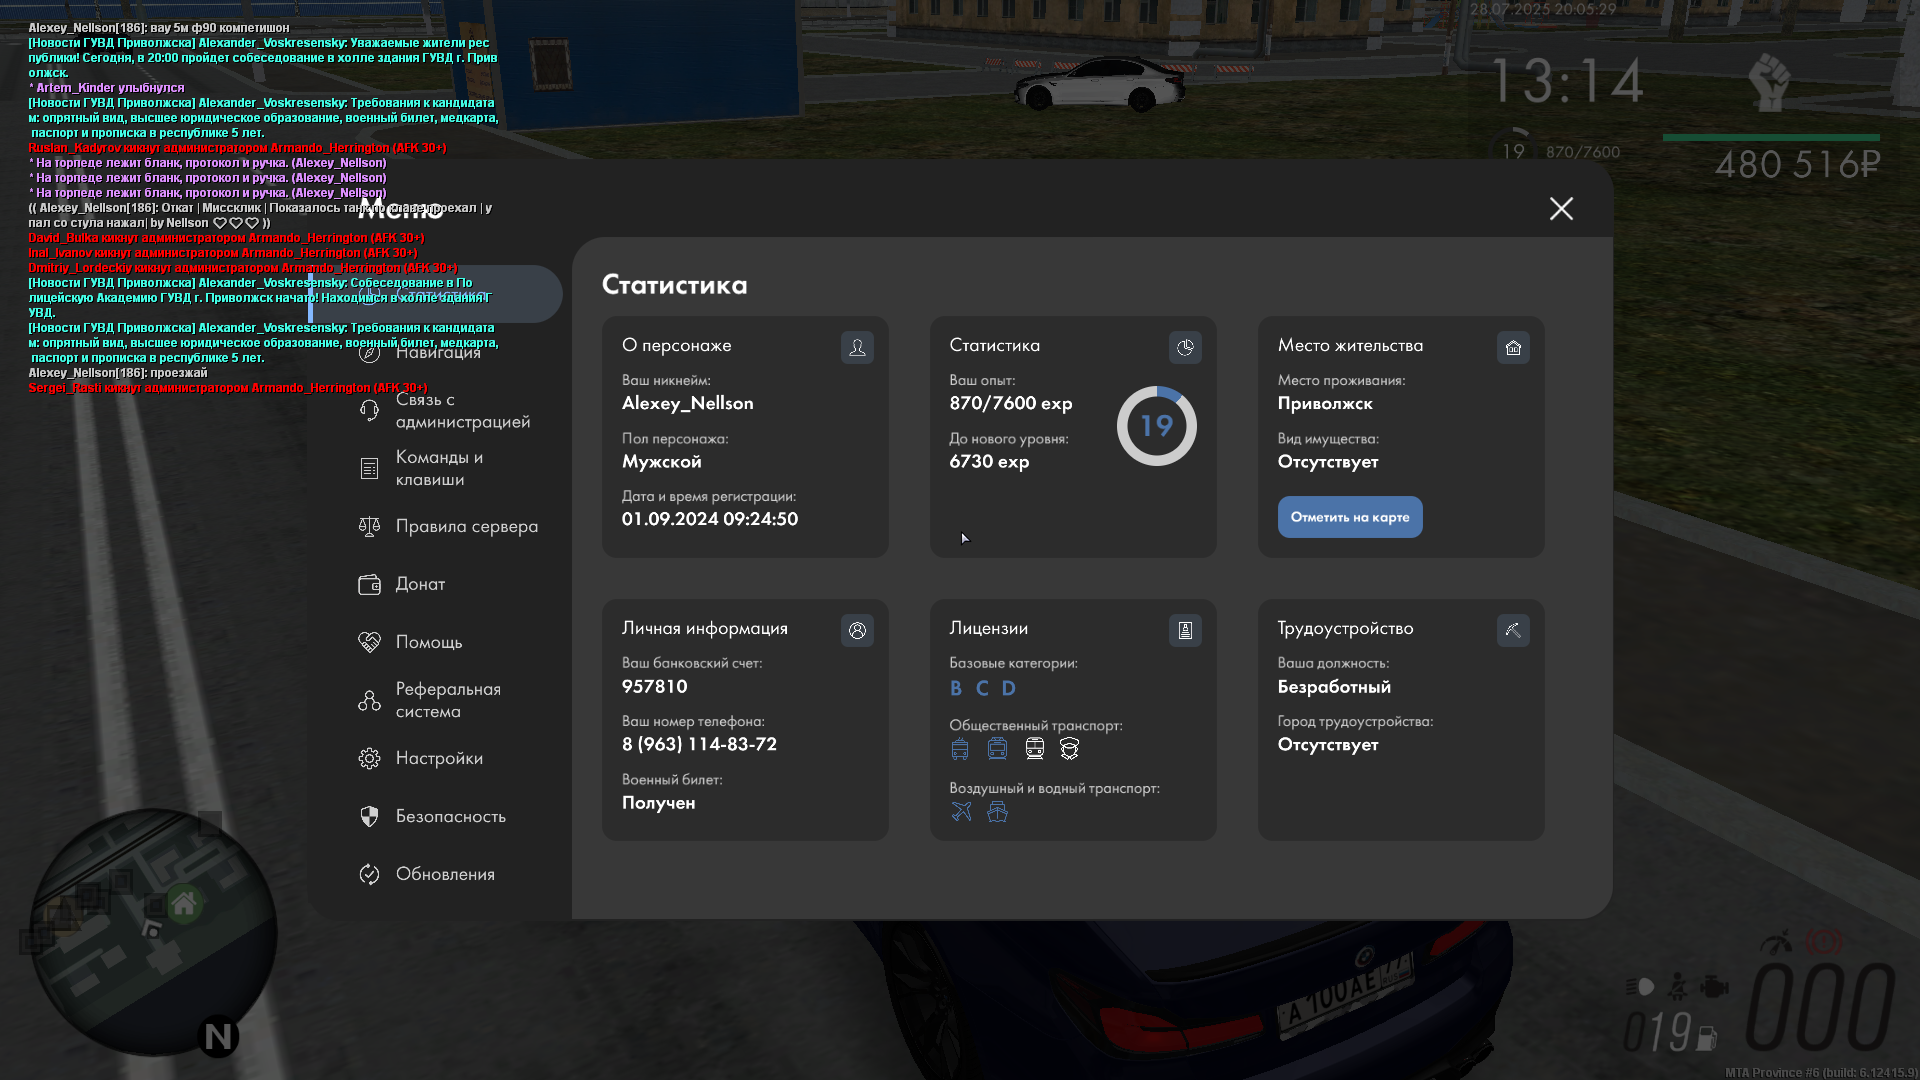Screen dimensions: 1920x1080
Task: Click the Получен military ticket status
Action: [658, 802]
